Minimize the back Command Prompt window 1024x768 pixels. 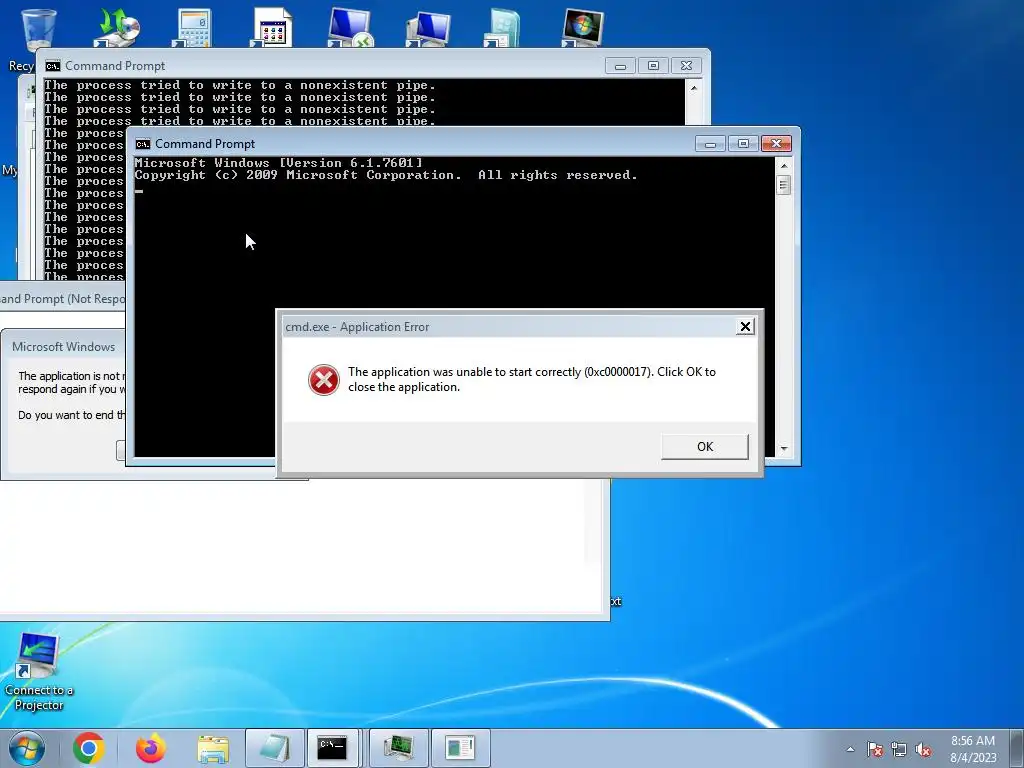tap(620, 66)
